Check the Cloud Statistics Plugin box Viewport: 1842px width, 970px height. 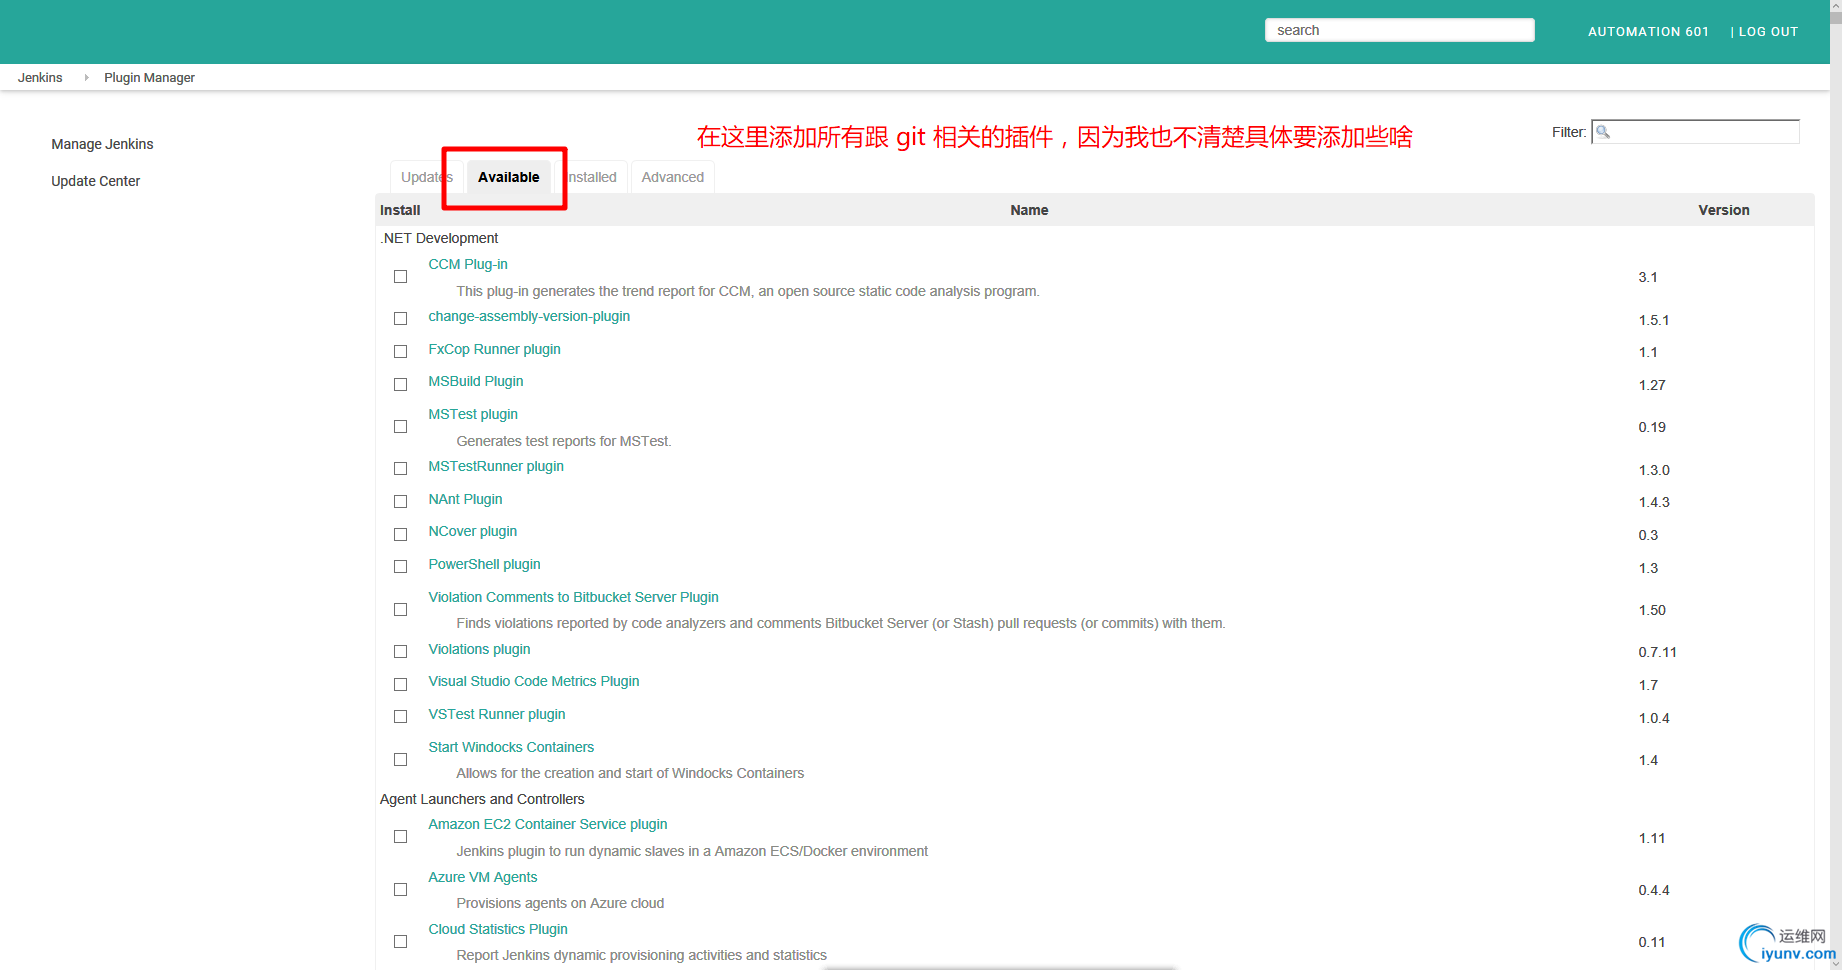tap(400, 942)
